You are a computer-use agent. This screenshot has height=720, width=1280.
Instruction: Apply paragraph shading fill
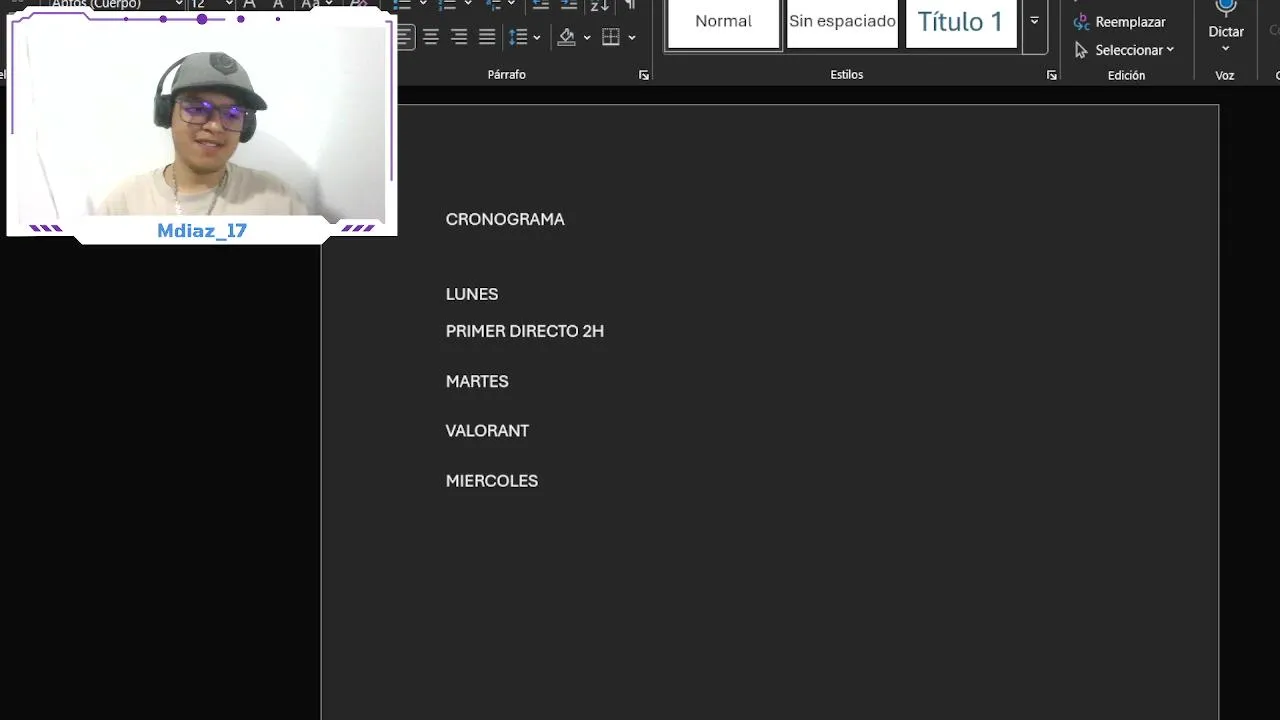click(x=567, y=37)
